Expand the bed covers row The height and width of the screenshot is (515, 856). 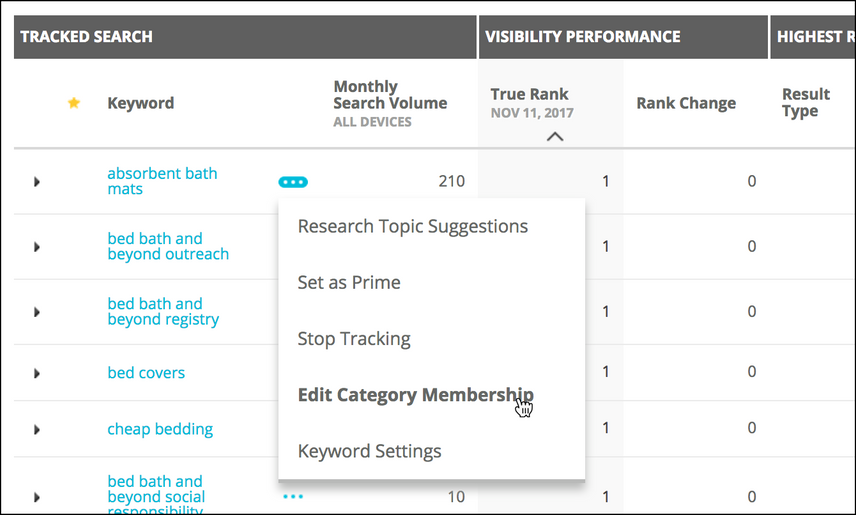[37, 373]
